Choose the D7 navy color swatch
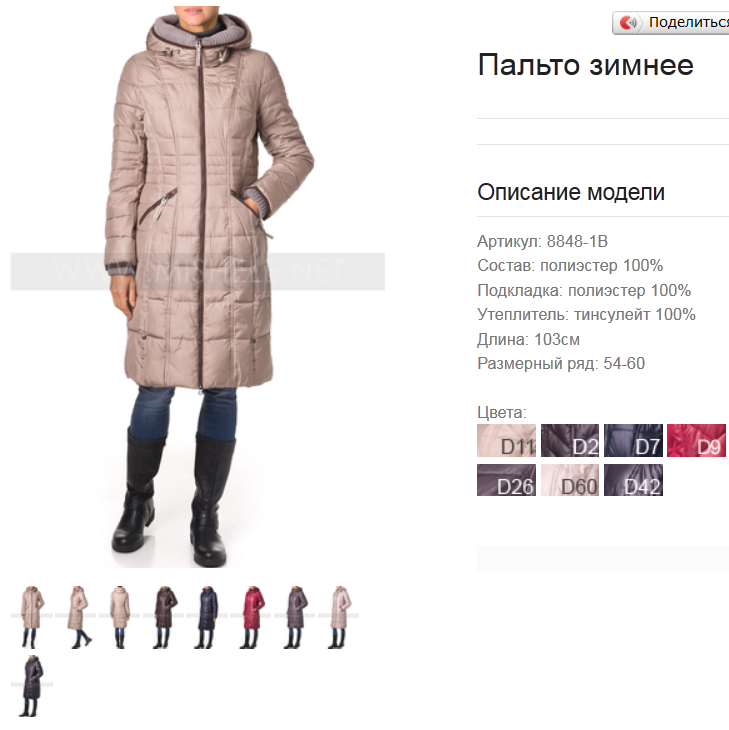The height and width of the screenshot is (730, 729). click(633, 440)
